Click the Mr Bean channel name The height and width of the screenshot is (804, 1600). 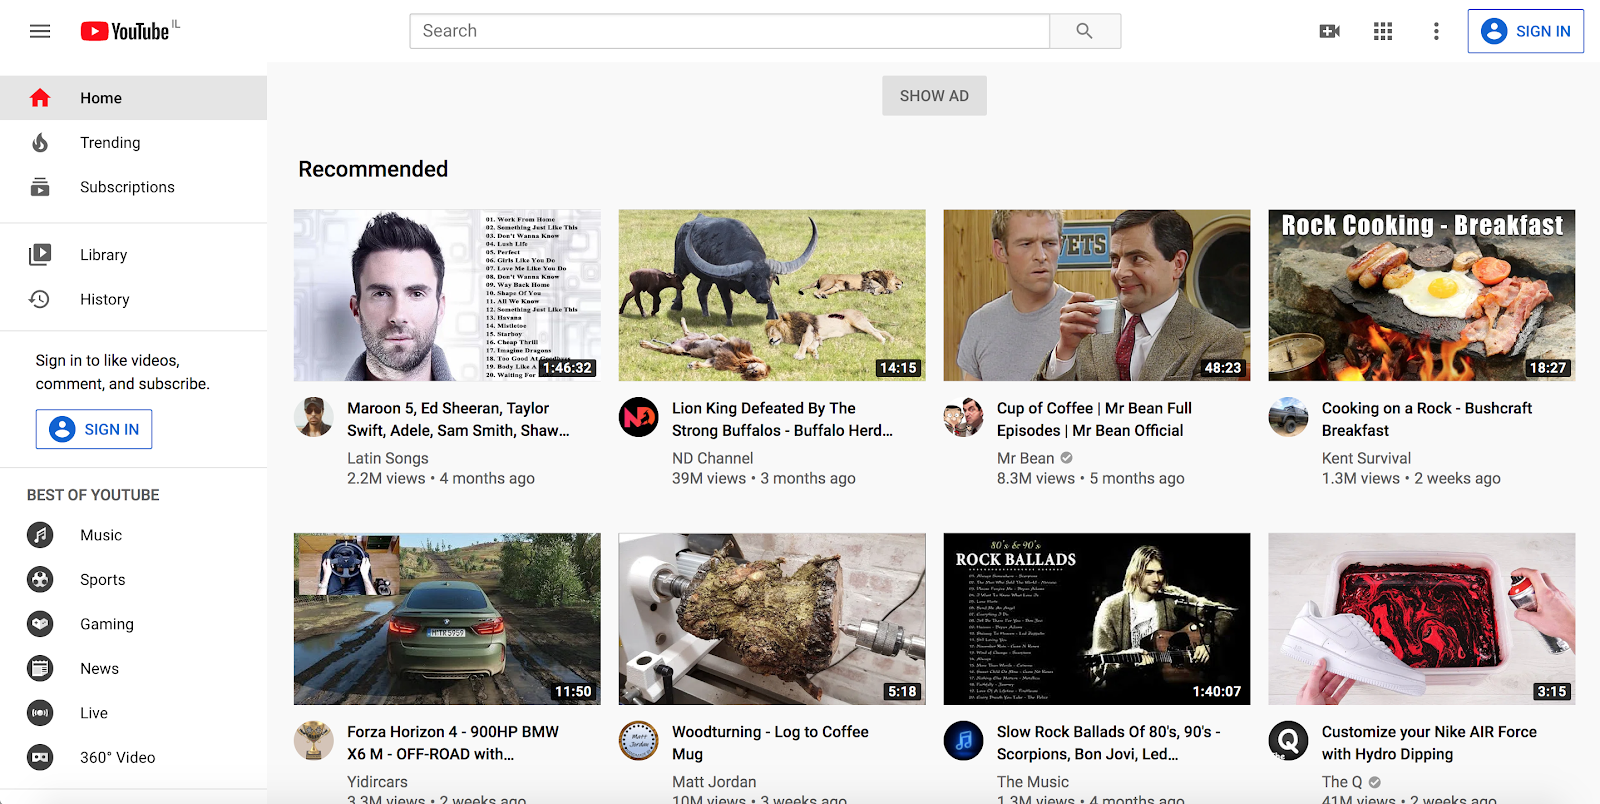point(1025,458)
